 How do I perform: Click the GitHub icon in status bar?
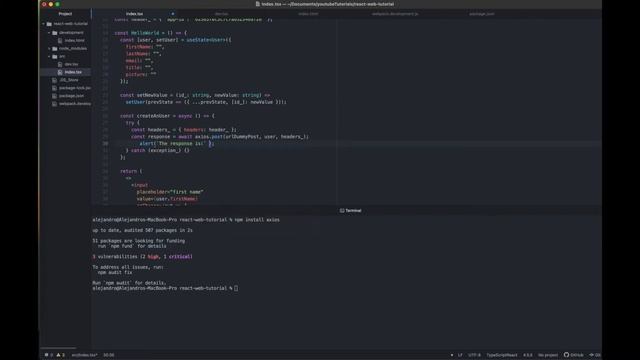point(567,355)
